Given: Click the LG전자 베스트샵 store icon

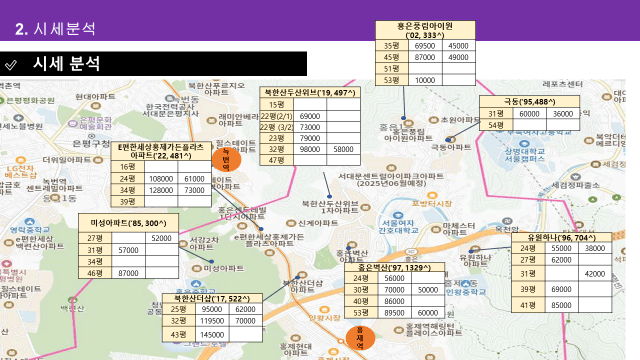Looking at the screenshot, I should [x=20, y=160].
